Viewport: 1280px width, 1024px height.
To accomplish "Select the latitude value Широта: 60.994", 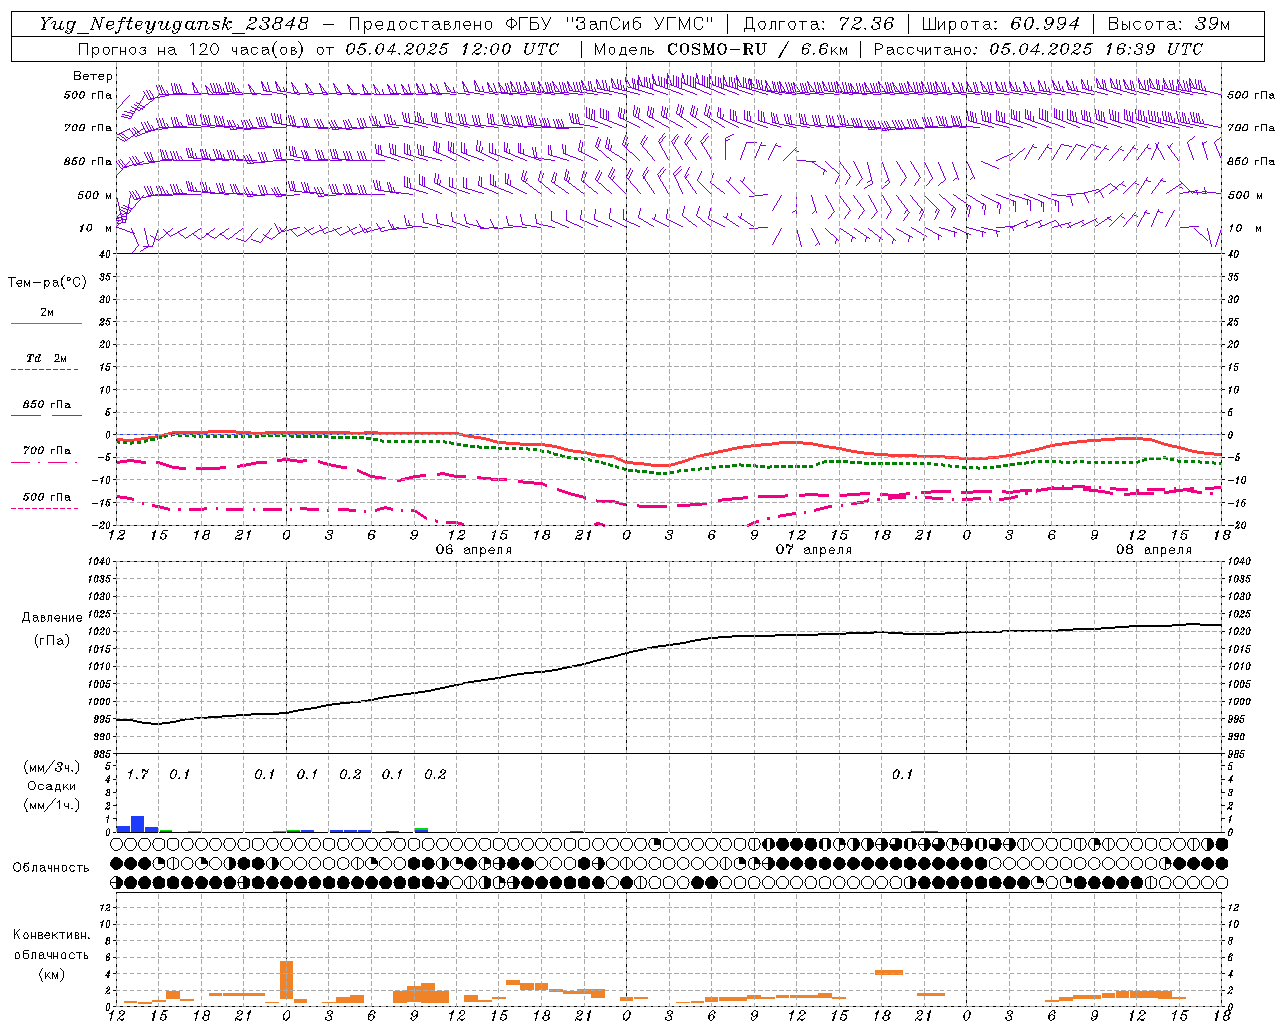I will (1000, 24).
